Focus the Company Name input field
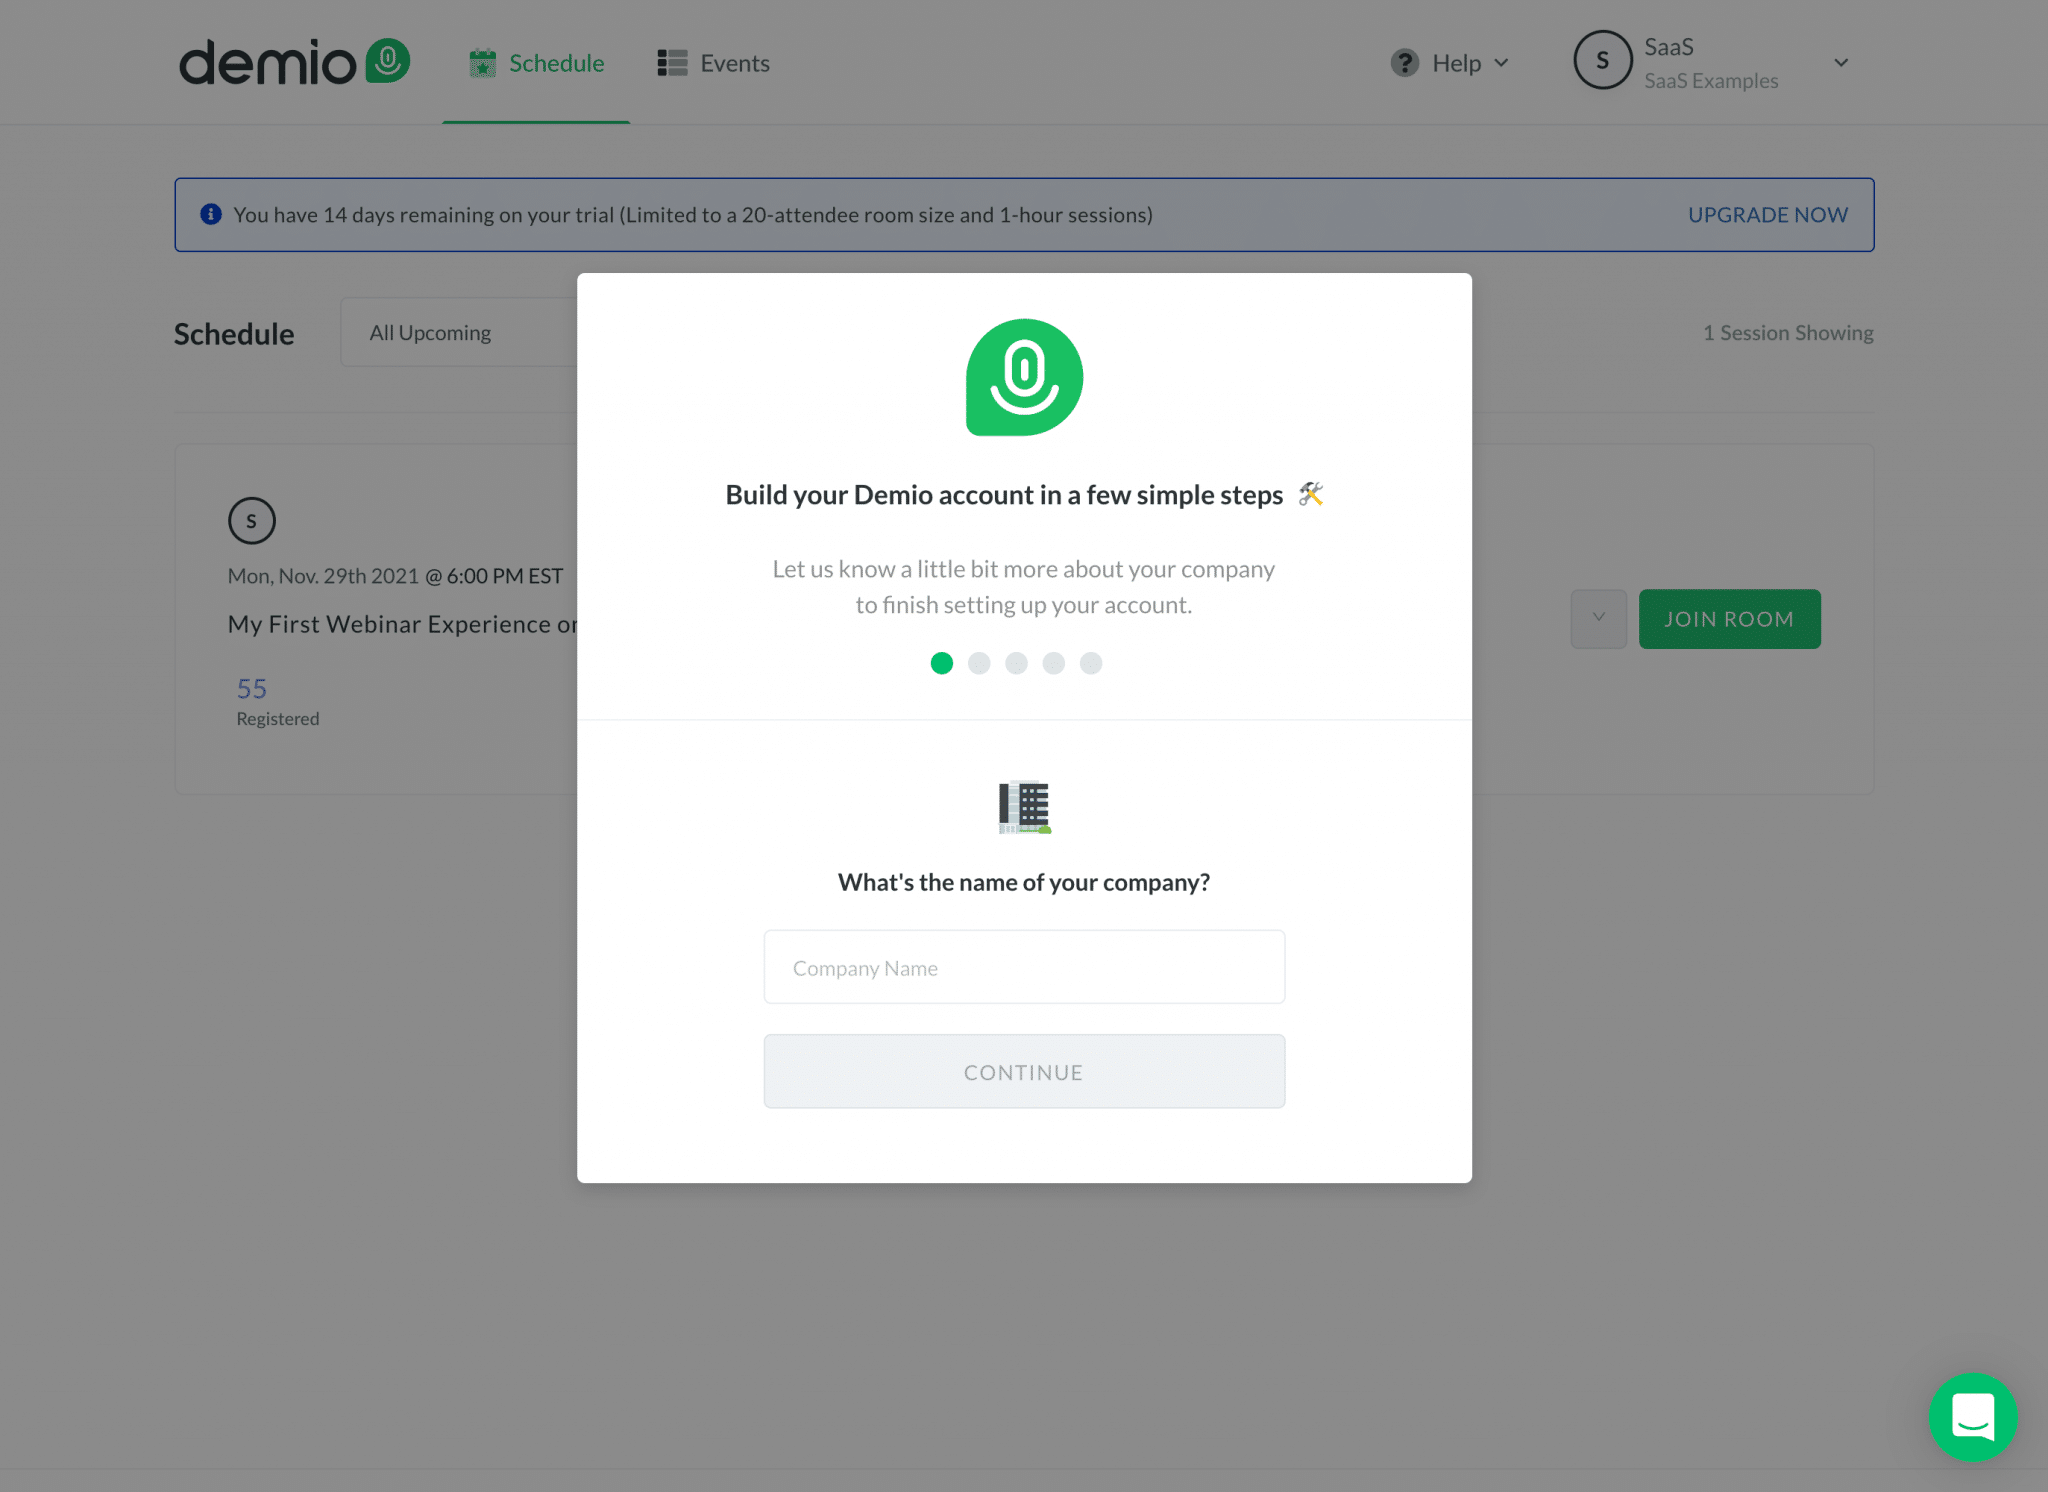The height and width of the screenshot is (1492, 2048). 1024,967
